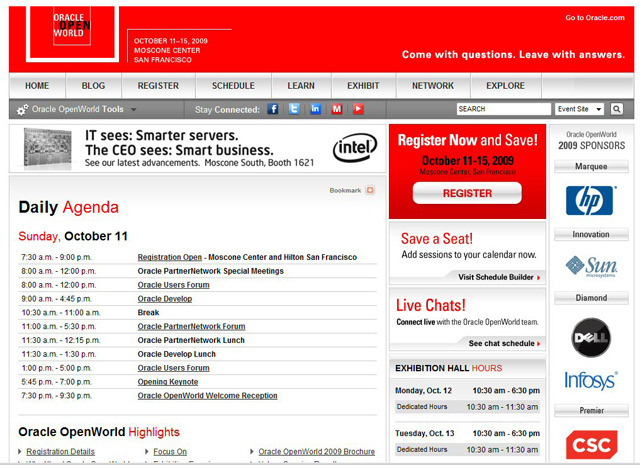This screenshot has height=465, width=640.
Task: Open Oracle OpenWorld 2009 Brochure link
Action: click(x=317, y=452)
